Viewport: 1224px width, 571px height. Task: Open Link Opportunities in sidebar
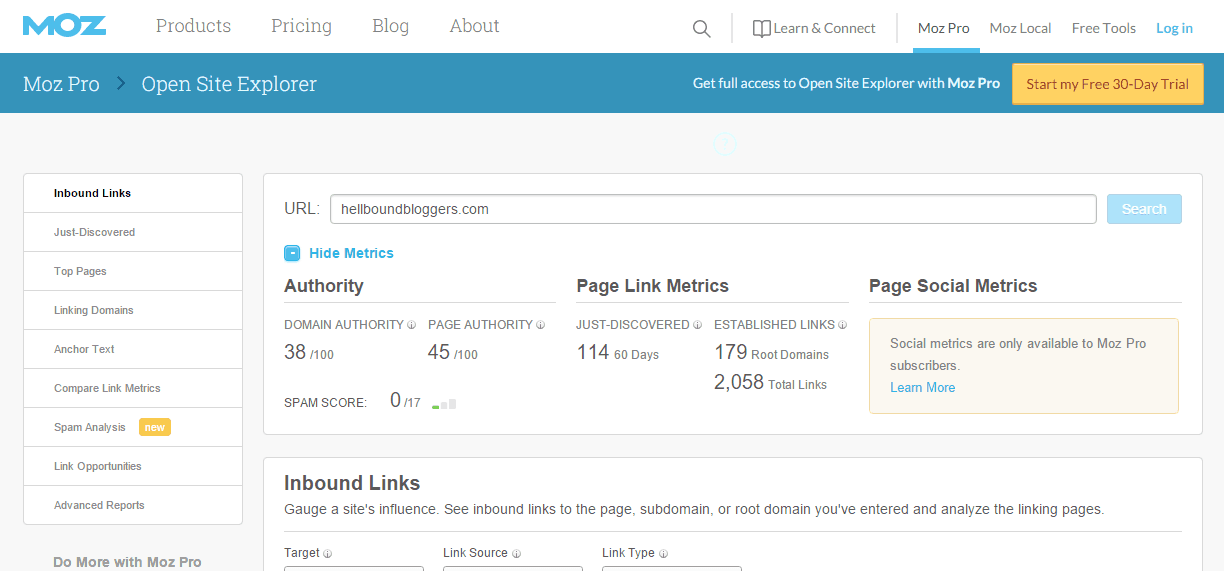click(x=133, y=466)
